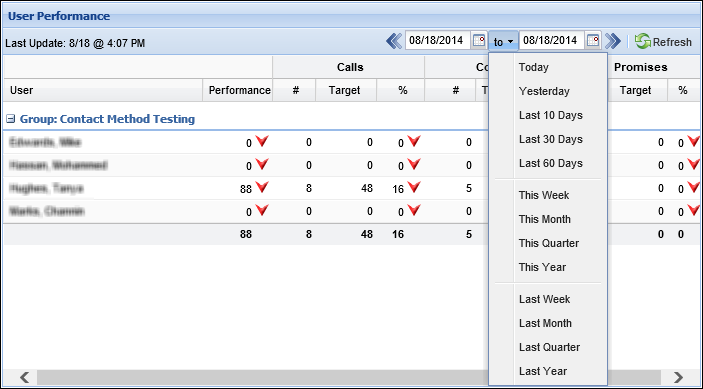Click the start date input field

coord(438,41)
